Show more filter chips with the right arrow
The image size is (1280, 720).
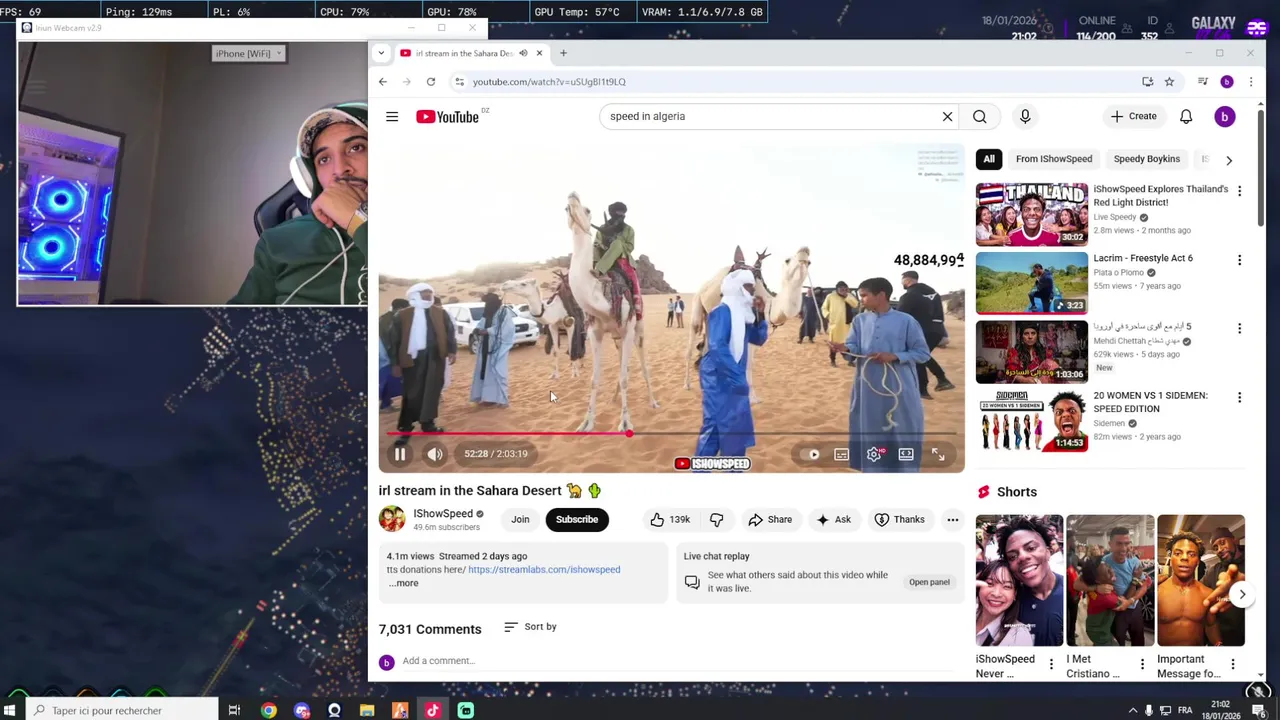pyautogui.click(x=1229, y=160)
